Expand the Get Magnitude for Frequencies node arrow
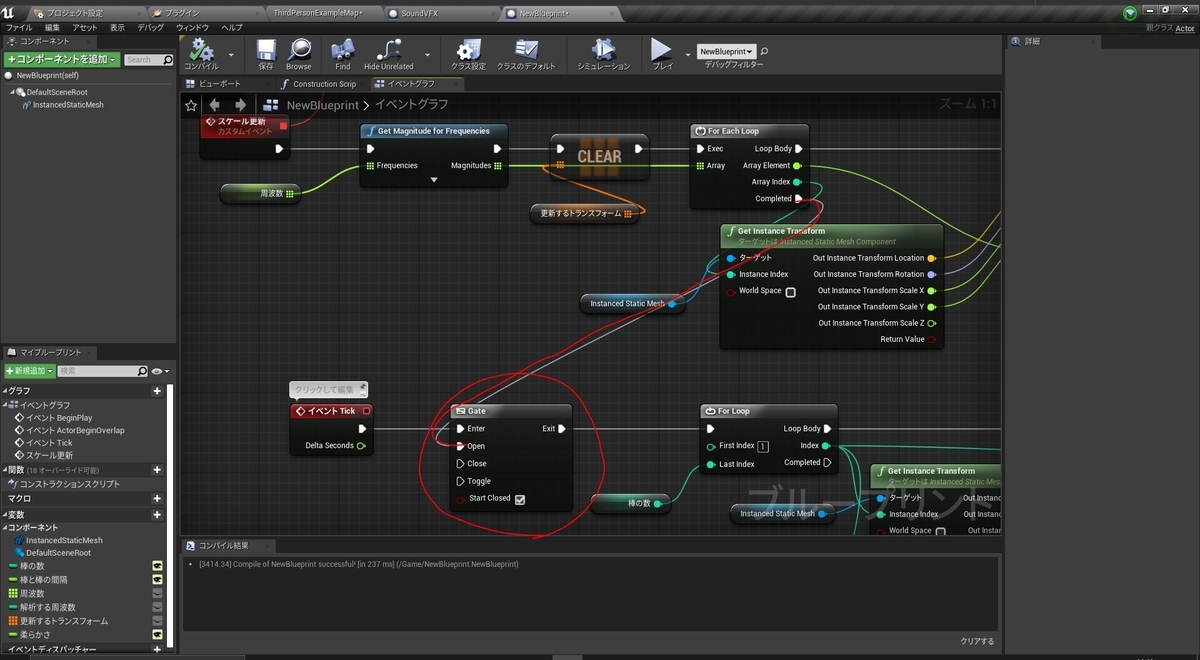Viewport: 1200px width, 660px height. 434,180
